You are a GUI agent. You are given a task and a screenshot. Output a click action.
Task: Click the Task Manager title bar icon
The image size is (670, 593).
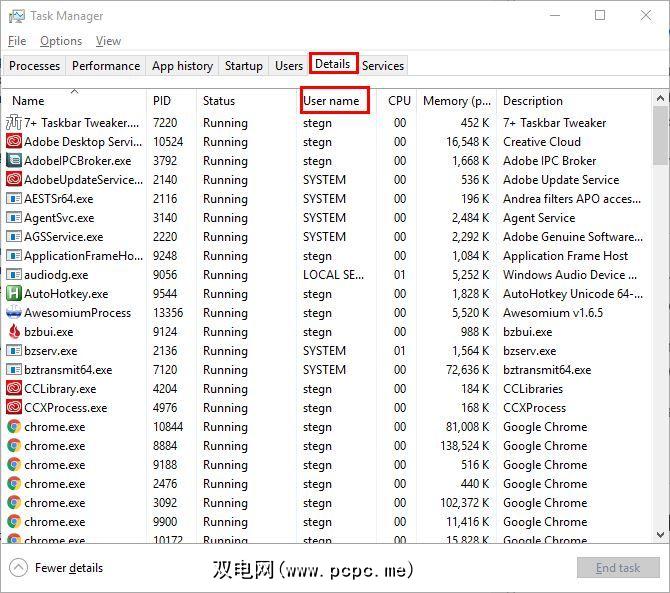point(17,16)
